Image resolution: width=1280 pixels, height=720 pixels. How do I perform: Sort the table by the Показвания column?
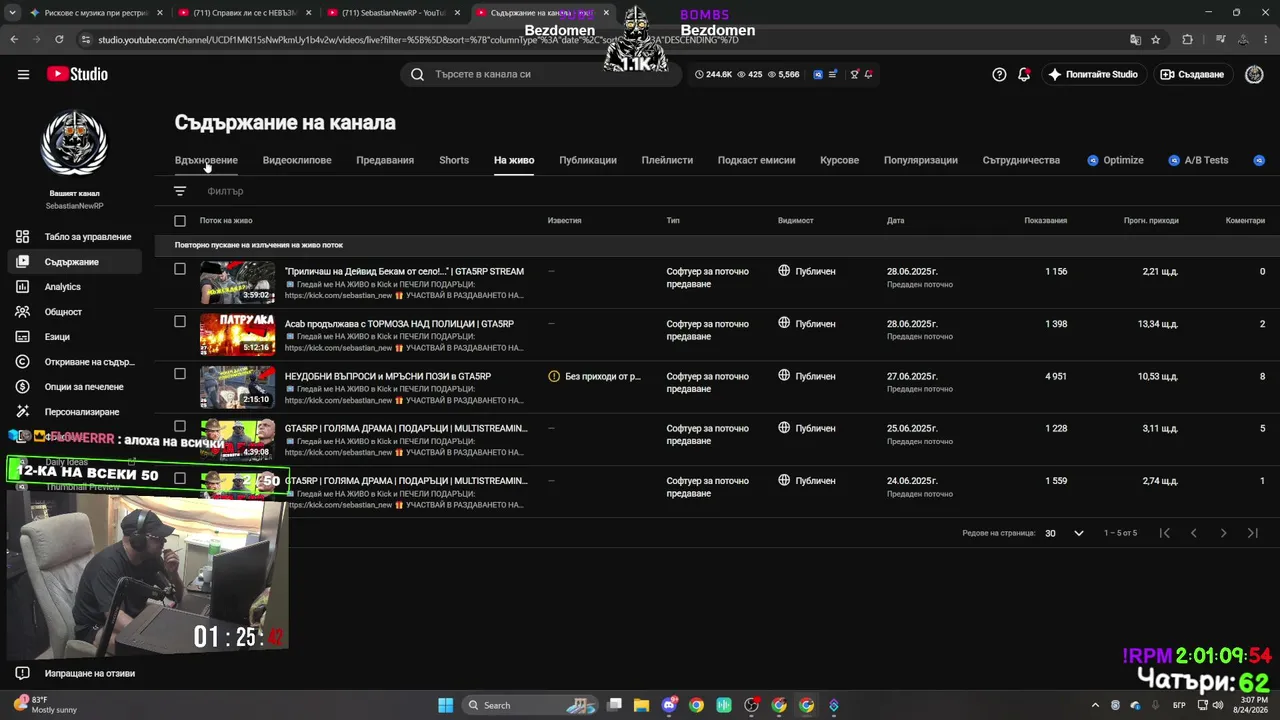[1046, 221]
